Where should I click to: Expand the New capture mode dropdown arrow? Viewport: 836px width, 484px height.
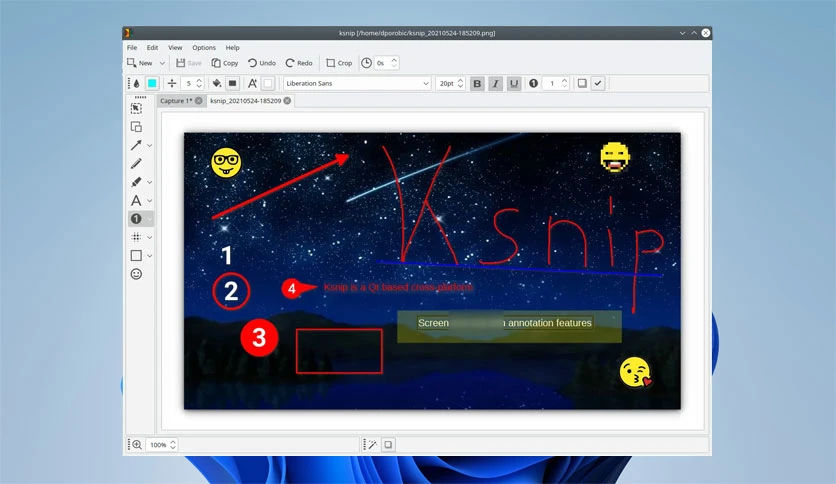[162, 63]
